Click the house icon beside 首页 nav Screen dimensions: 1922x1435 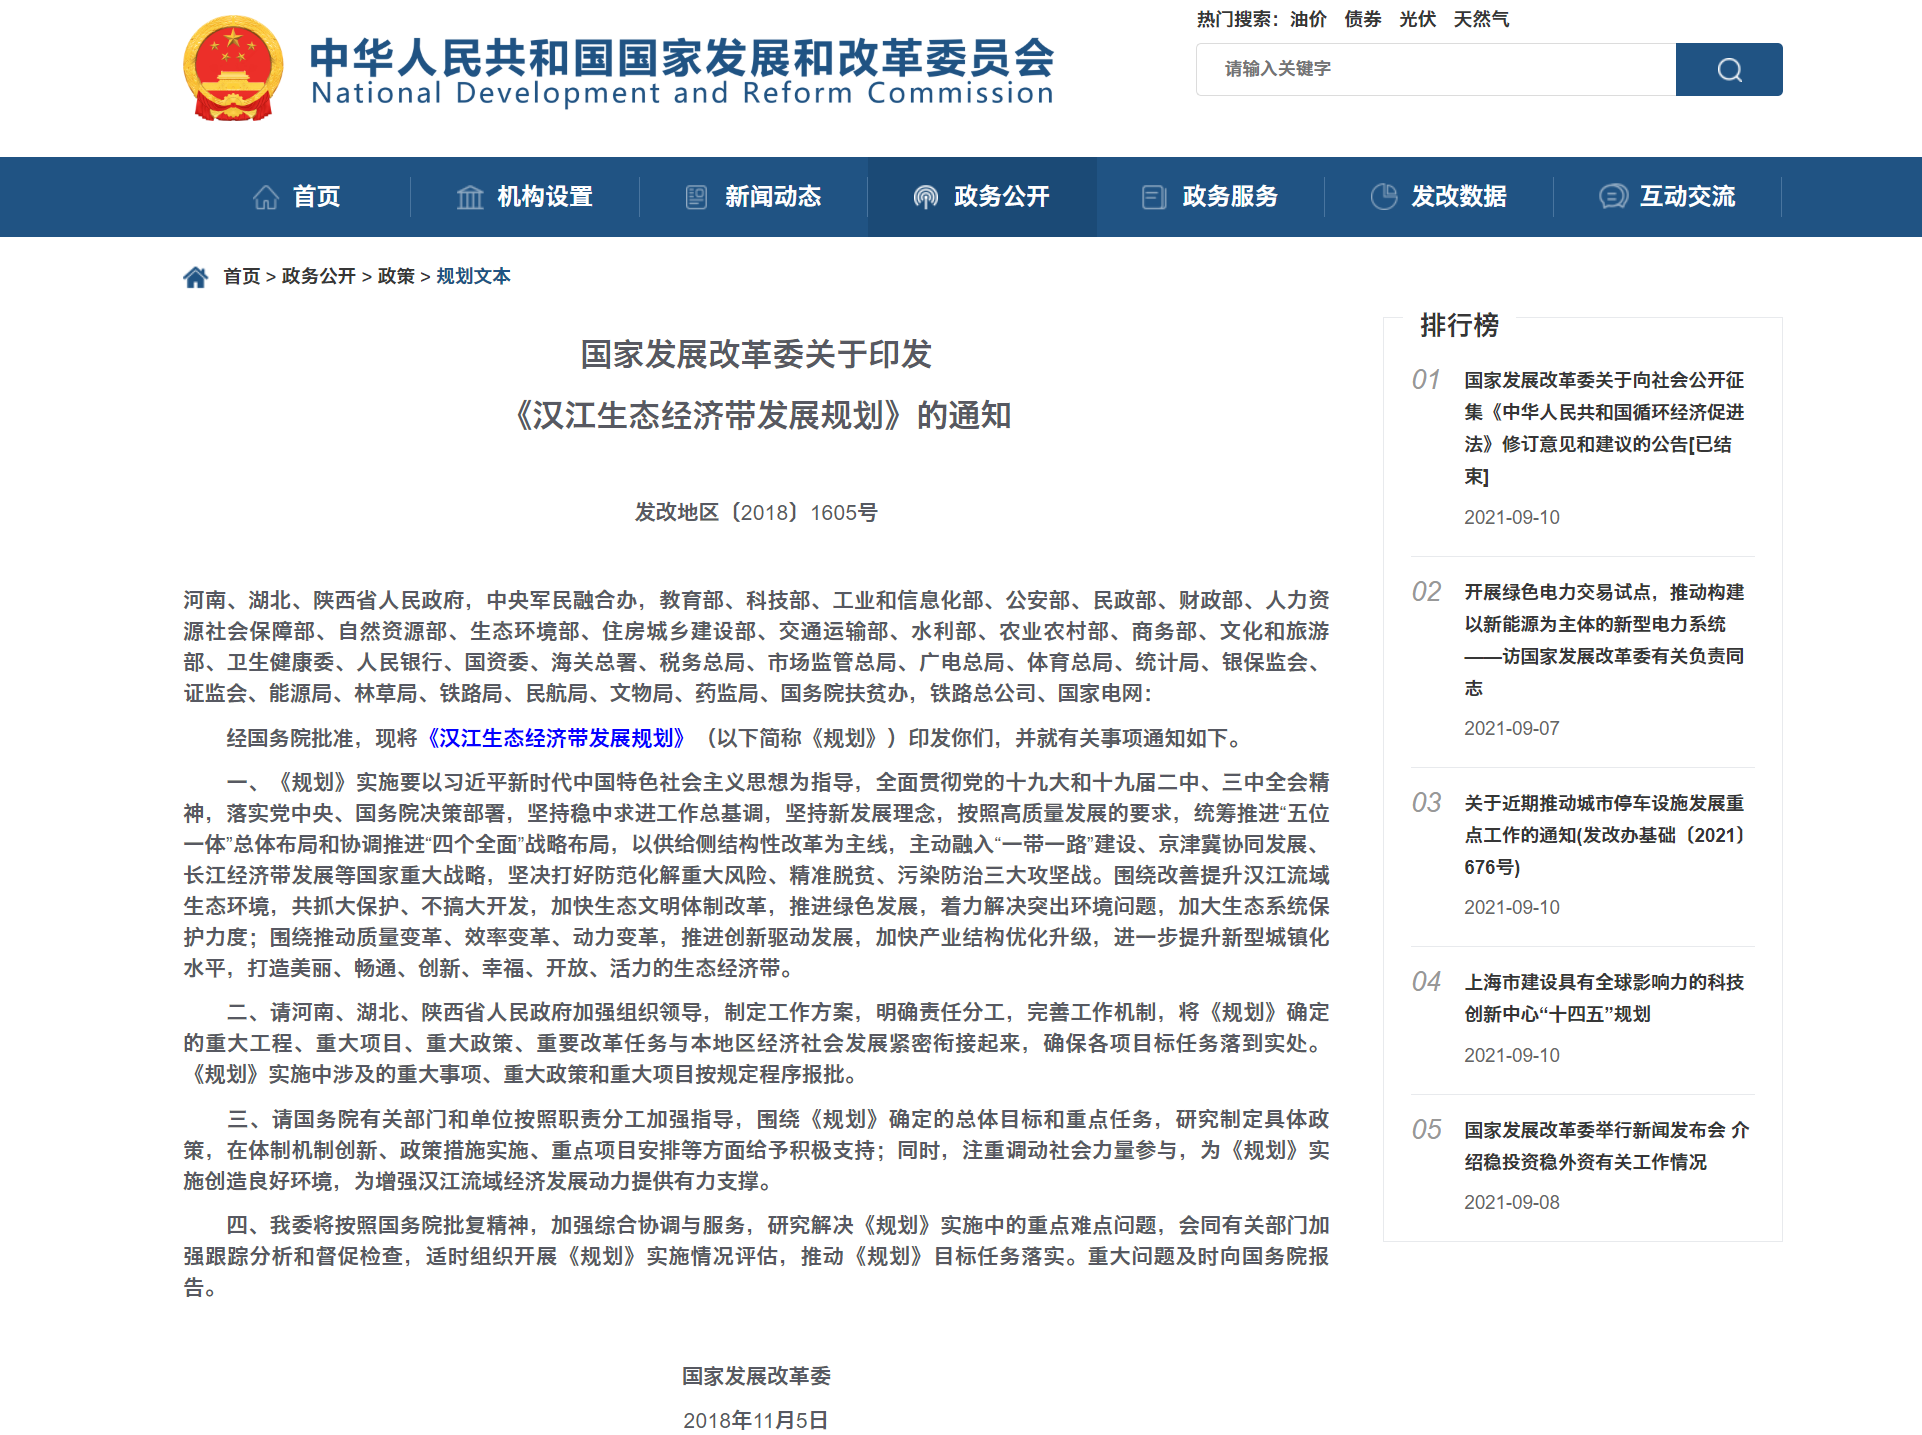(266, 197)
